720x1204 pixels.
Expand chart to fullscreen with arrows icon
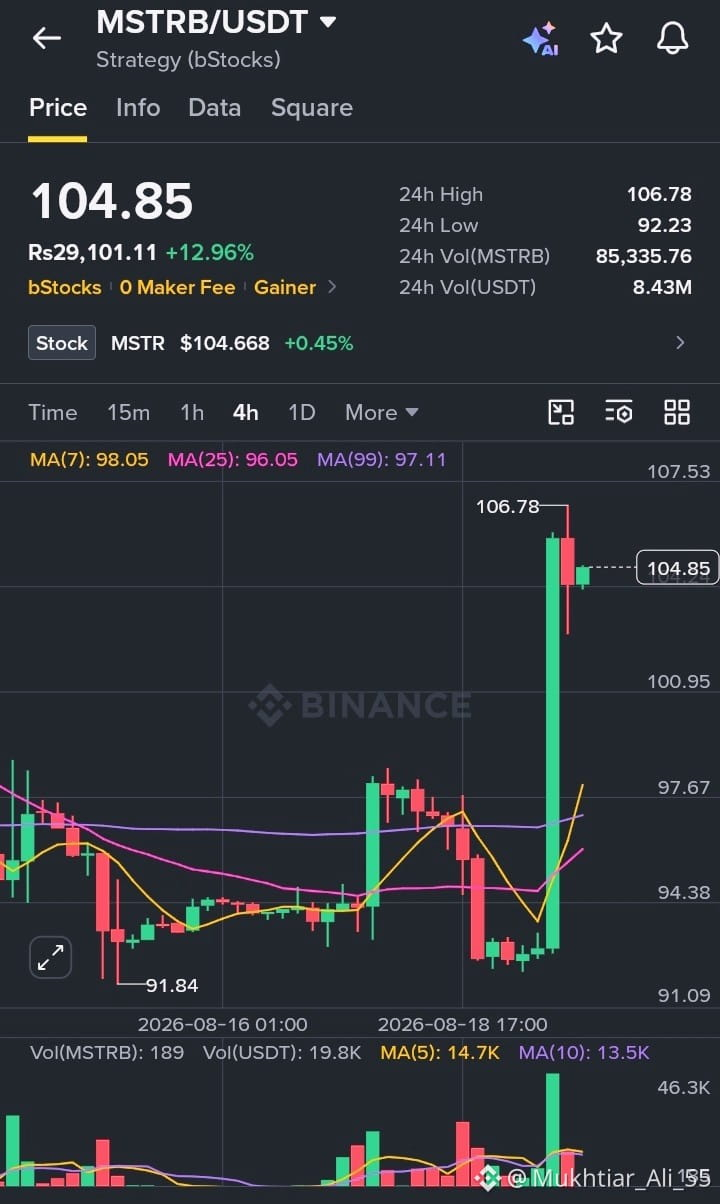50,957
